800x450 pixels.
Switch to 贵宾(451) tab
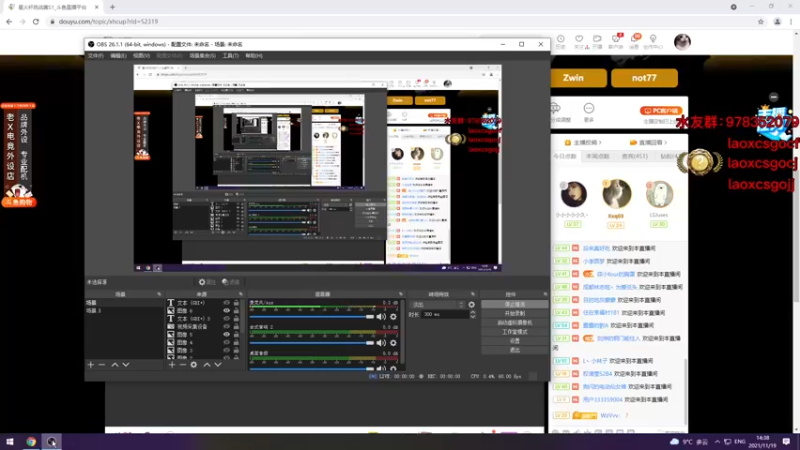(634, 156)
